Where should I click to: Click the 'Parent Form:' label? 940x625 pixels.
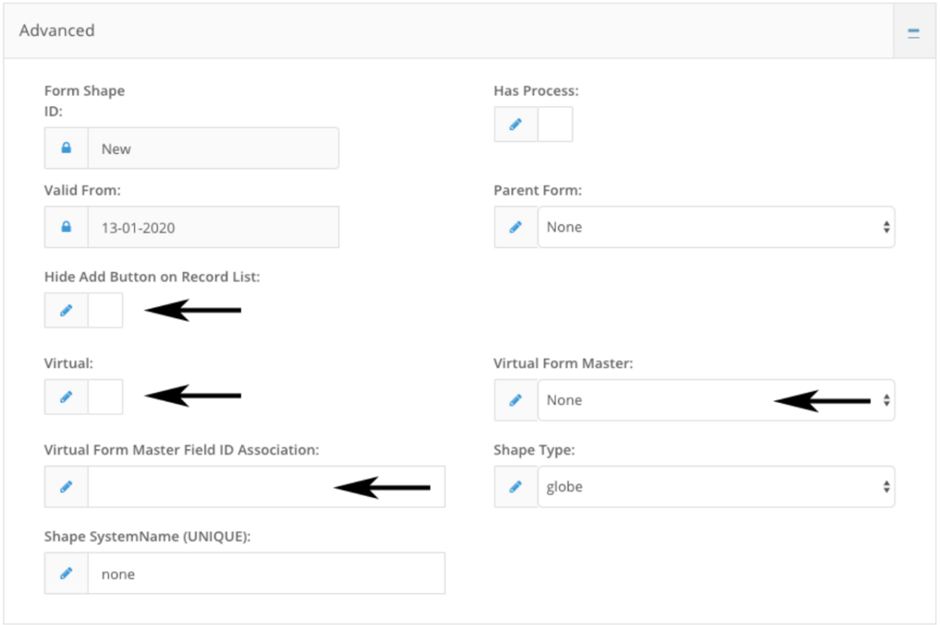pyautogui.click(x=538, y=191)
